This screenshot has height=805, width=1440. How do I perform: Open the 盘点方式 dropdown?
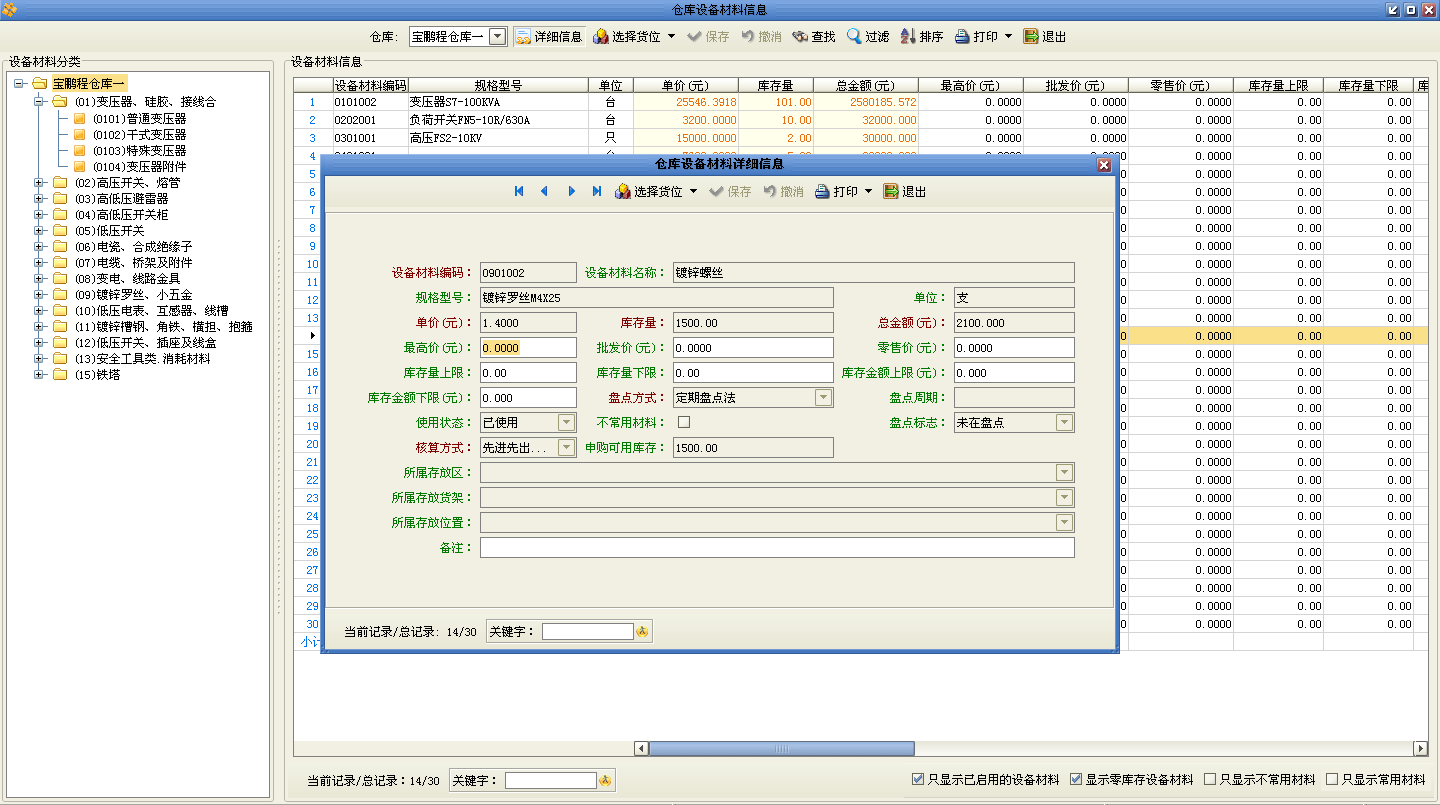coord(822,397)
